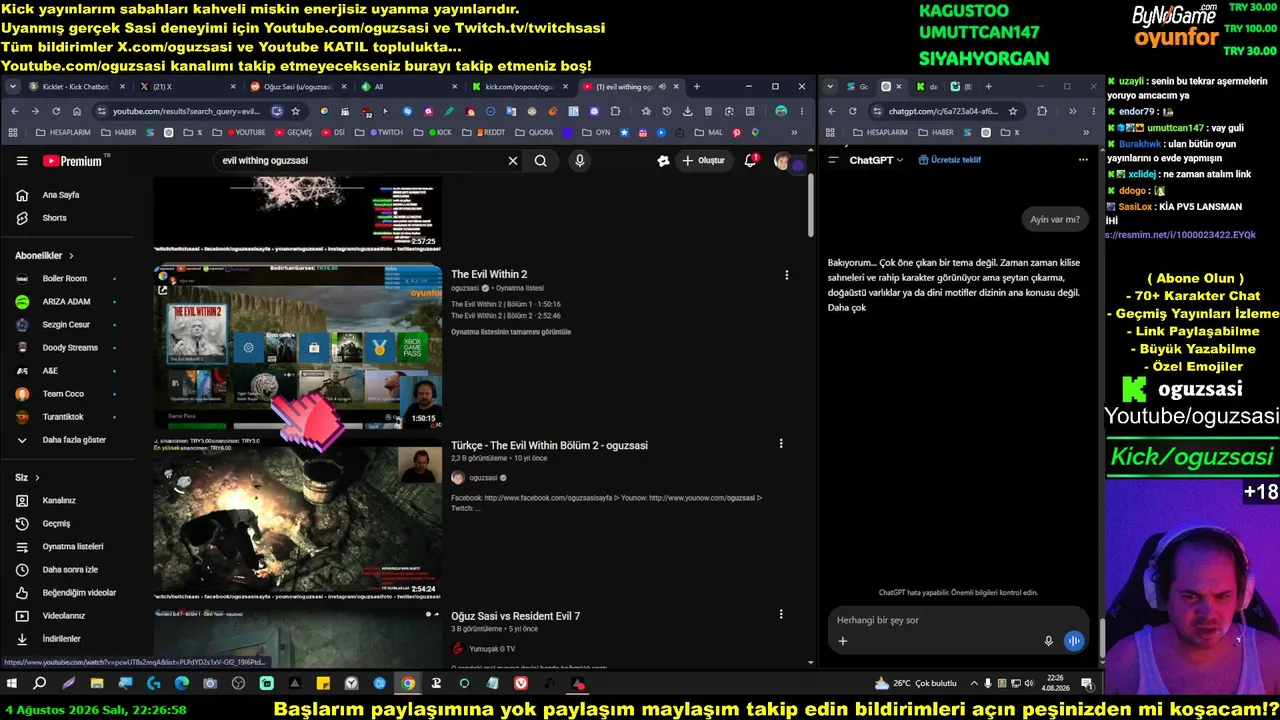Open more options for Türkçe Evil Within Bölüm 2 video

click(x=781, y=444)
